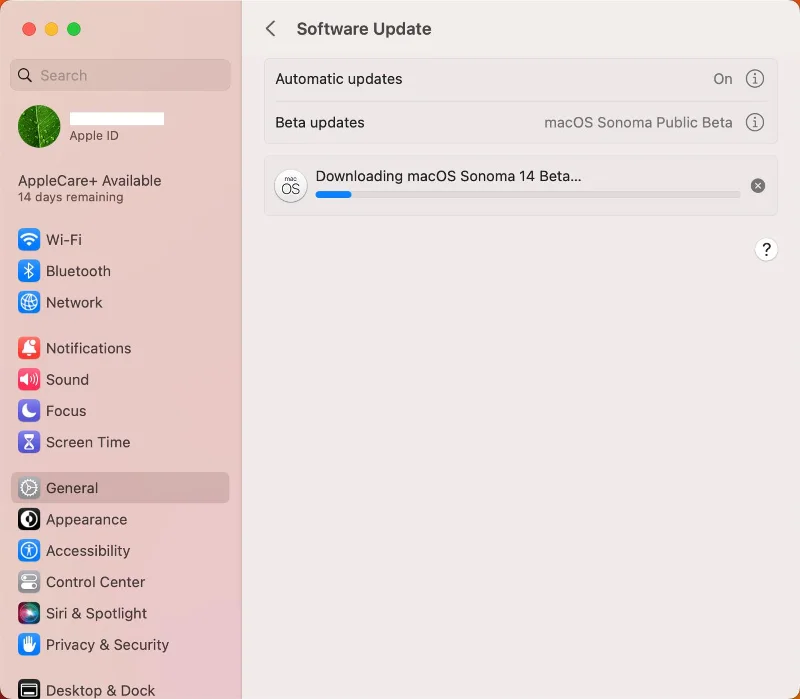This screenshot has height=699, width=800.
Task: Click the Focus moon icon
Action: pyautogui.click(x=29, y=411)
